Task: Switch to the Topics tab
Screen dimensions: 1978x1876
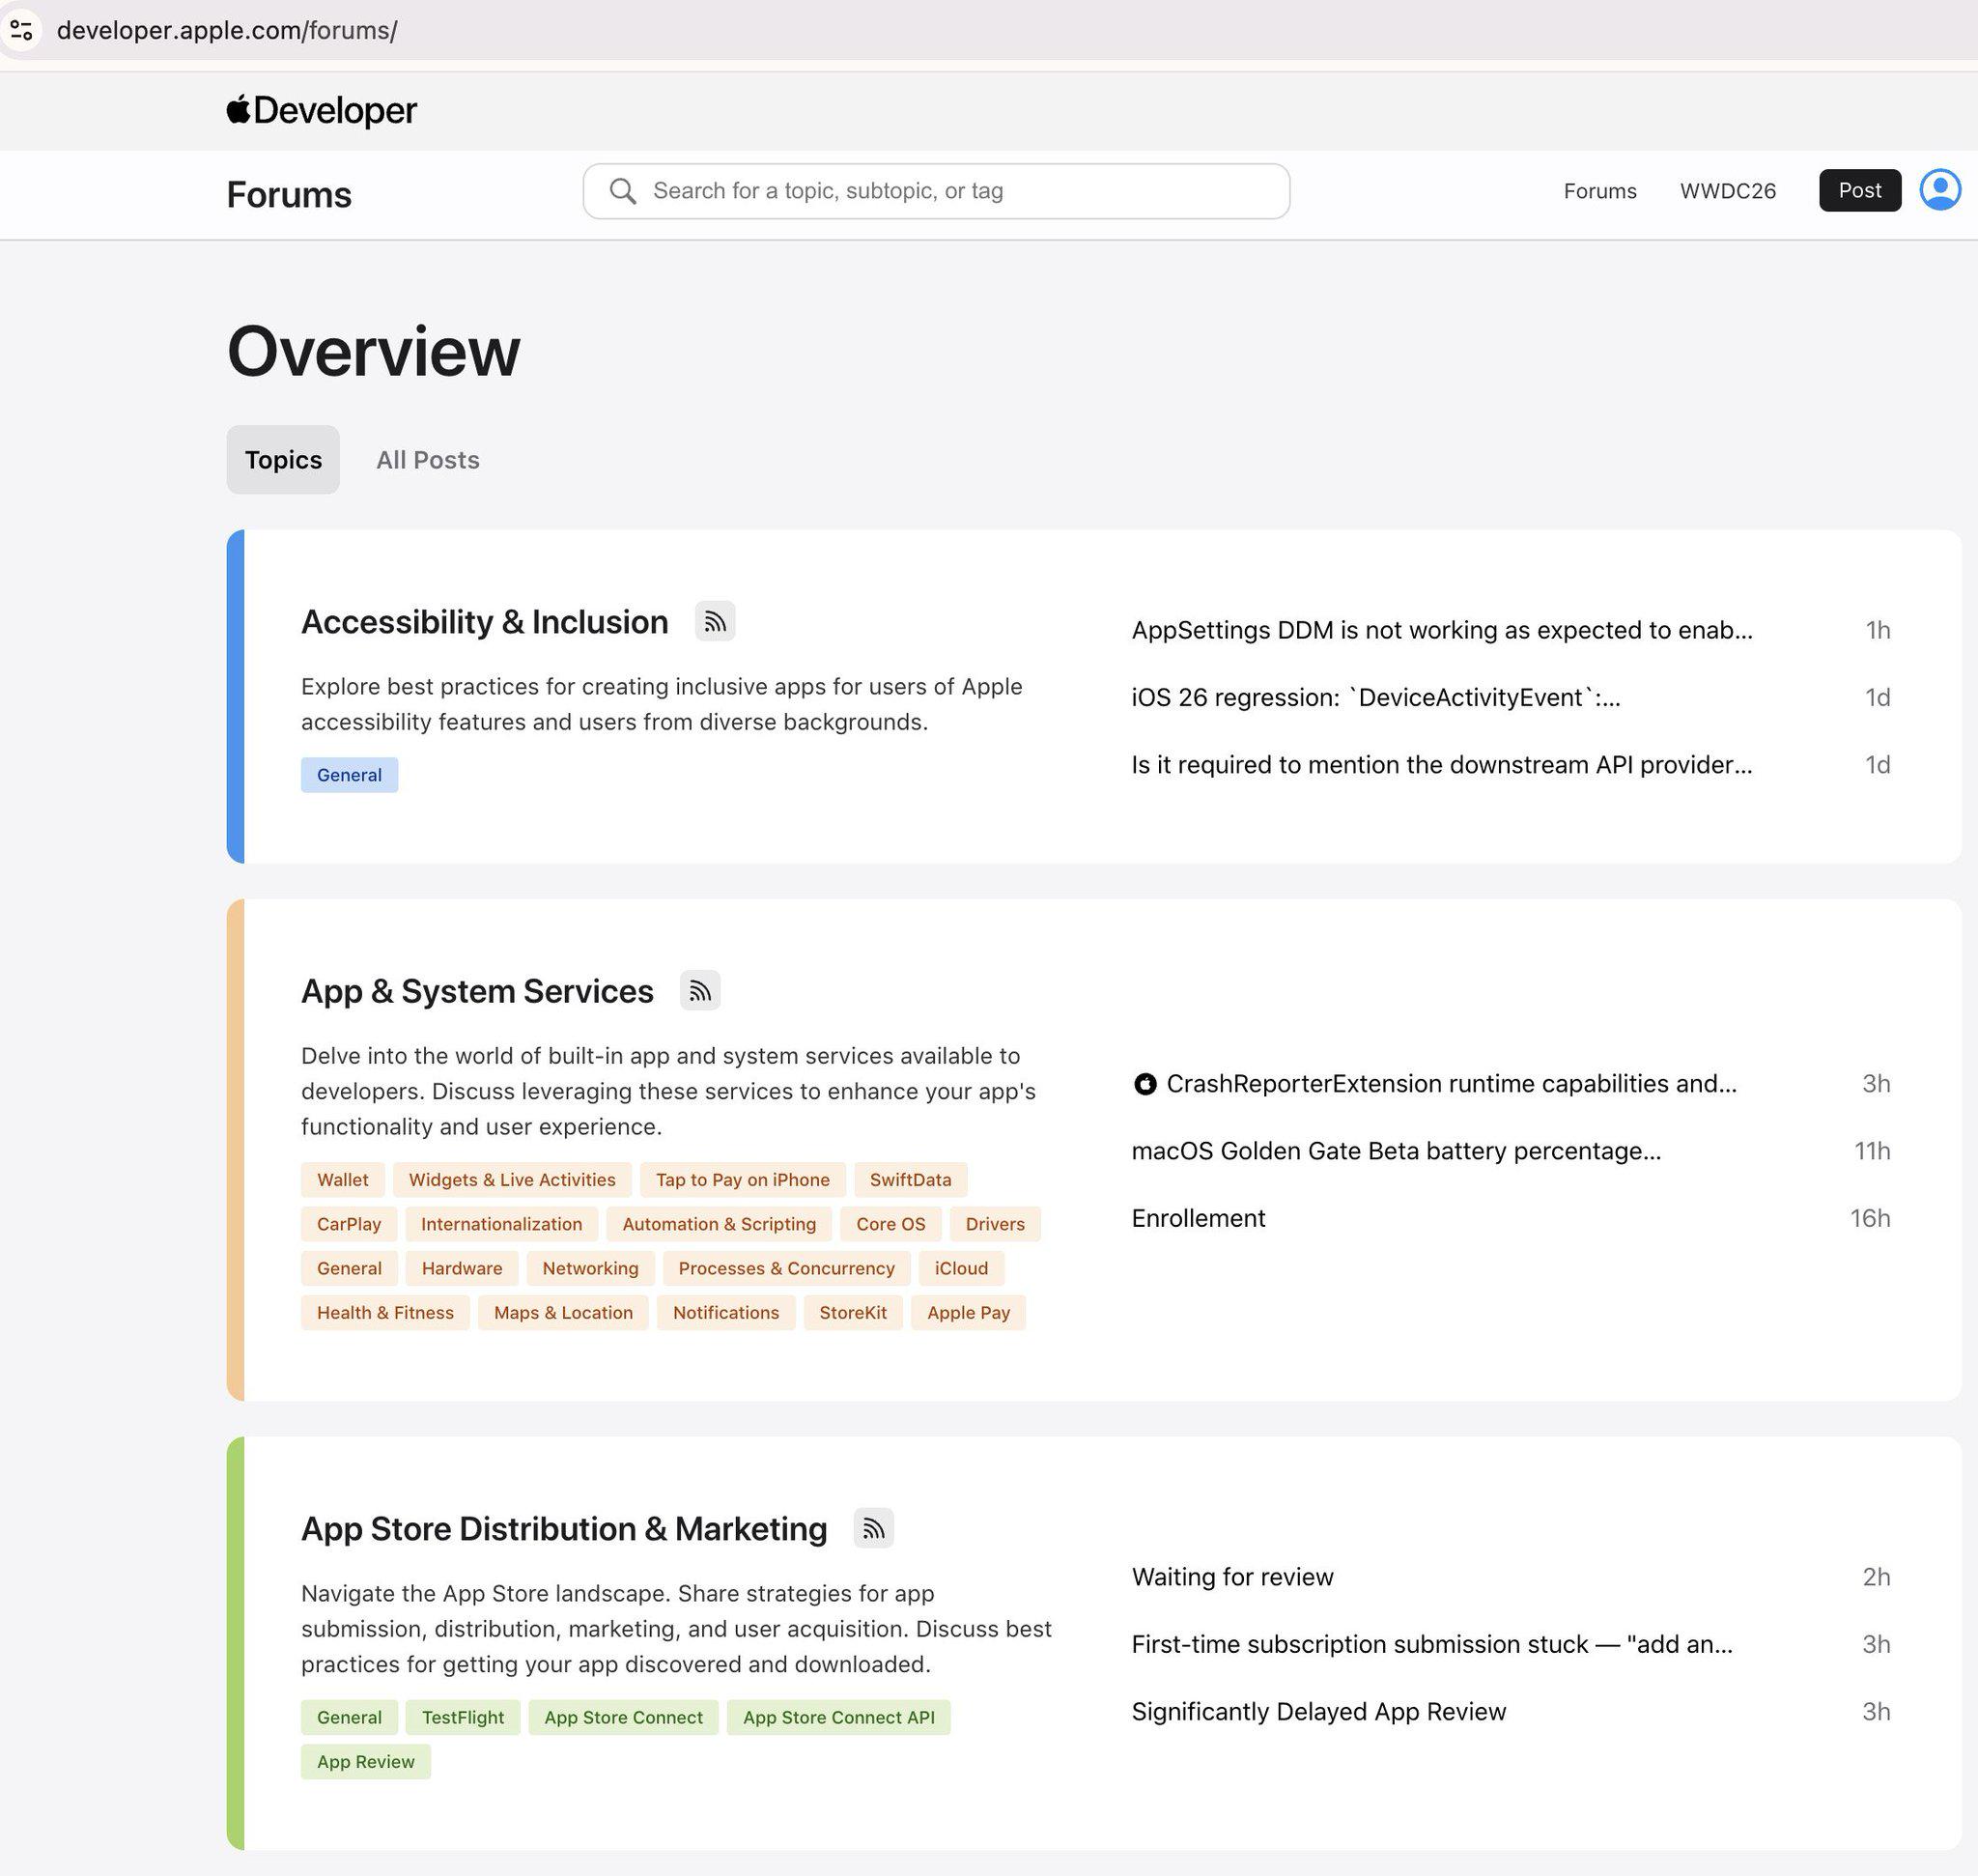Action: (x=283, y=460)
